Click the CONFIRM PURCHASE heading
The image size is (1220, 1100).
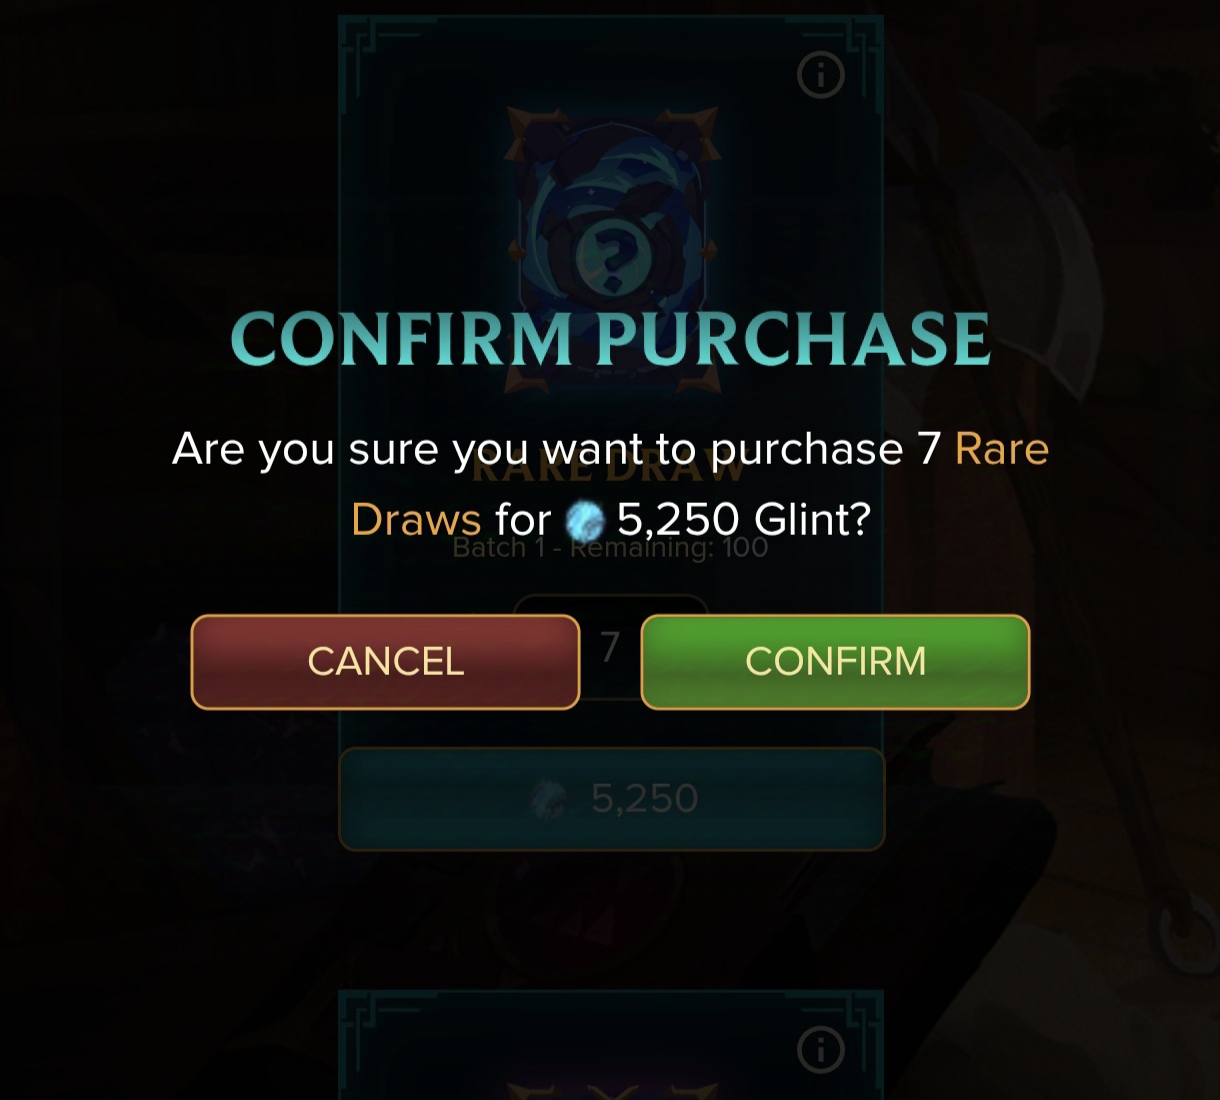(x=611, y=339)
